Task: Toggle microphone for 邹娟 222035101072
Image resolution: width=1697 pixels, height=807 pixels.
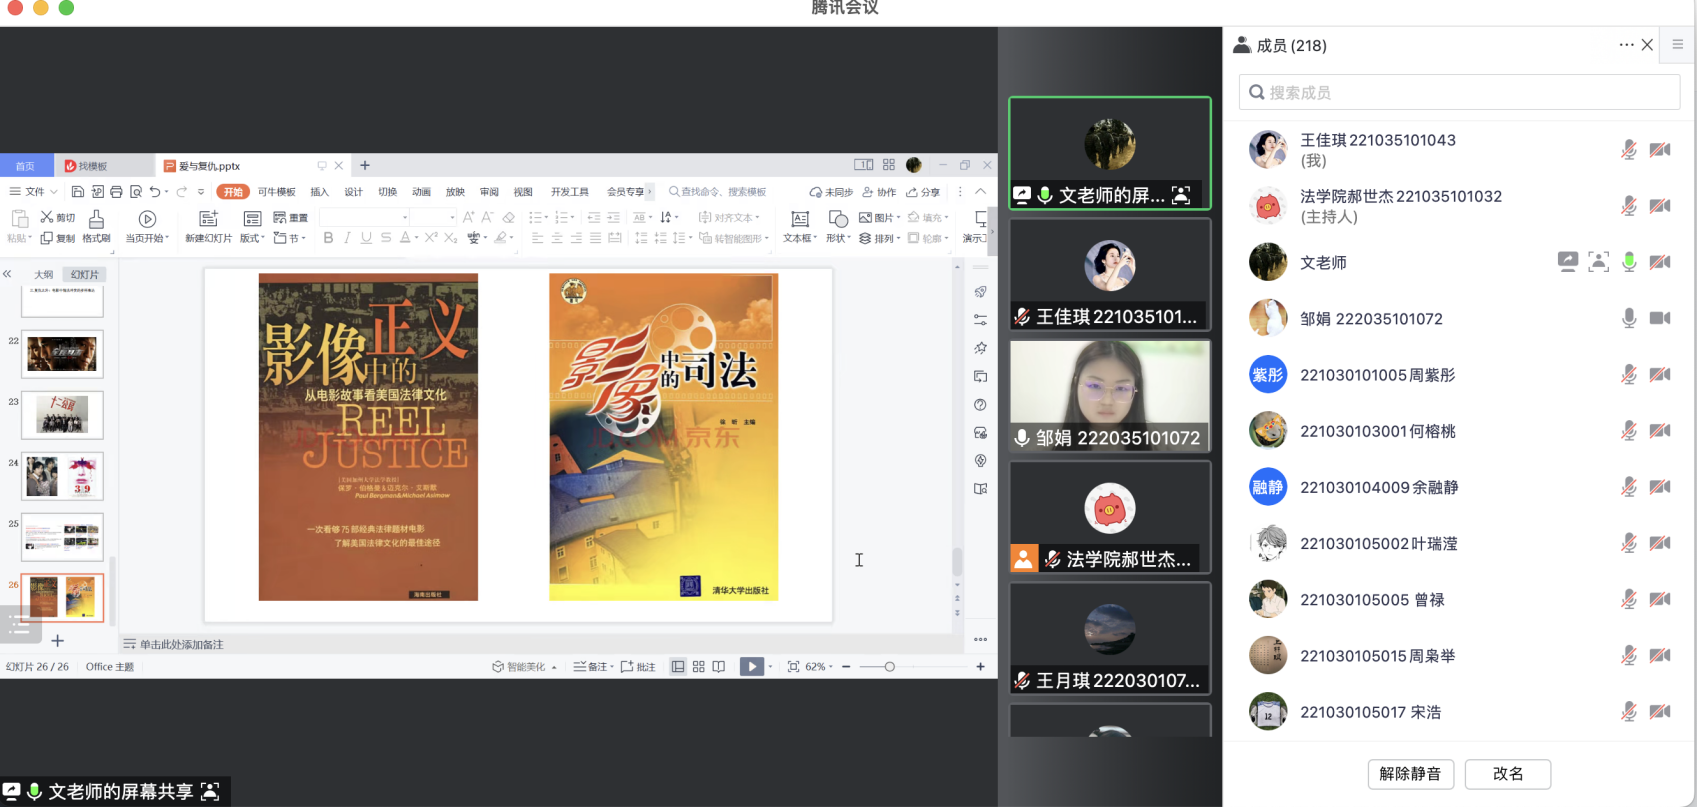Action: point(1629,318)
